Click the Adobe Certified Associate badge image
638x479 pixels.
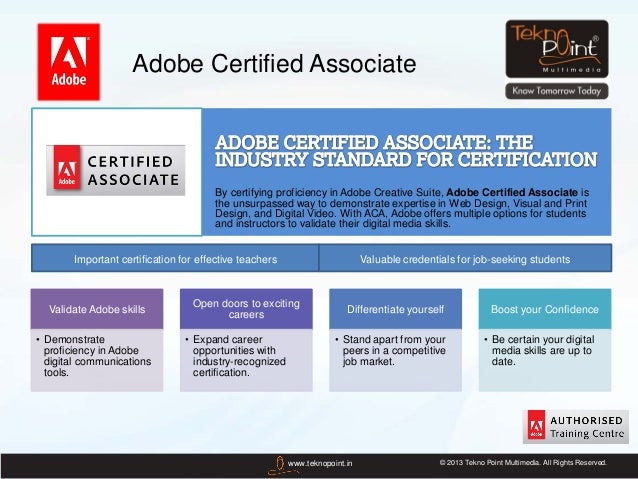pyautogui.click(x=116, y=171)
